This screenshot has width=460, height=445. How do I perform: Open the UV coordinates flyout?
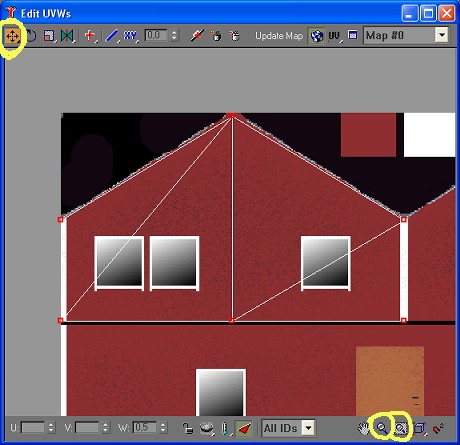[334, 36]
